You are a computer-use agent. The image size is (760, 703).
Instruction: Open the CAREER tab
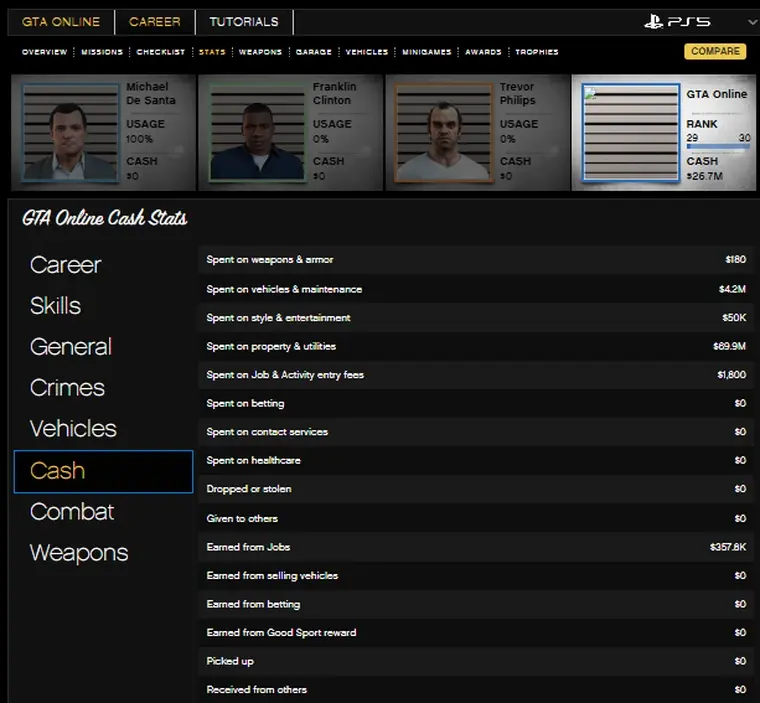click(x=155, y=21)
